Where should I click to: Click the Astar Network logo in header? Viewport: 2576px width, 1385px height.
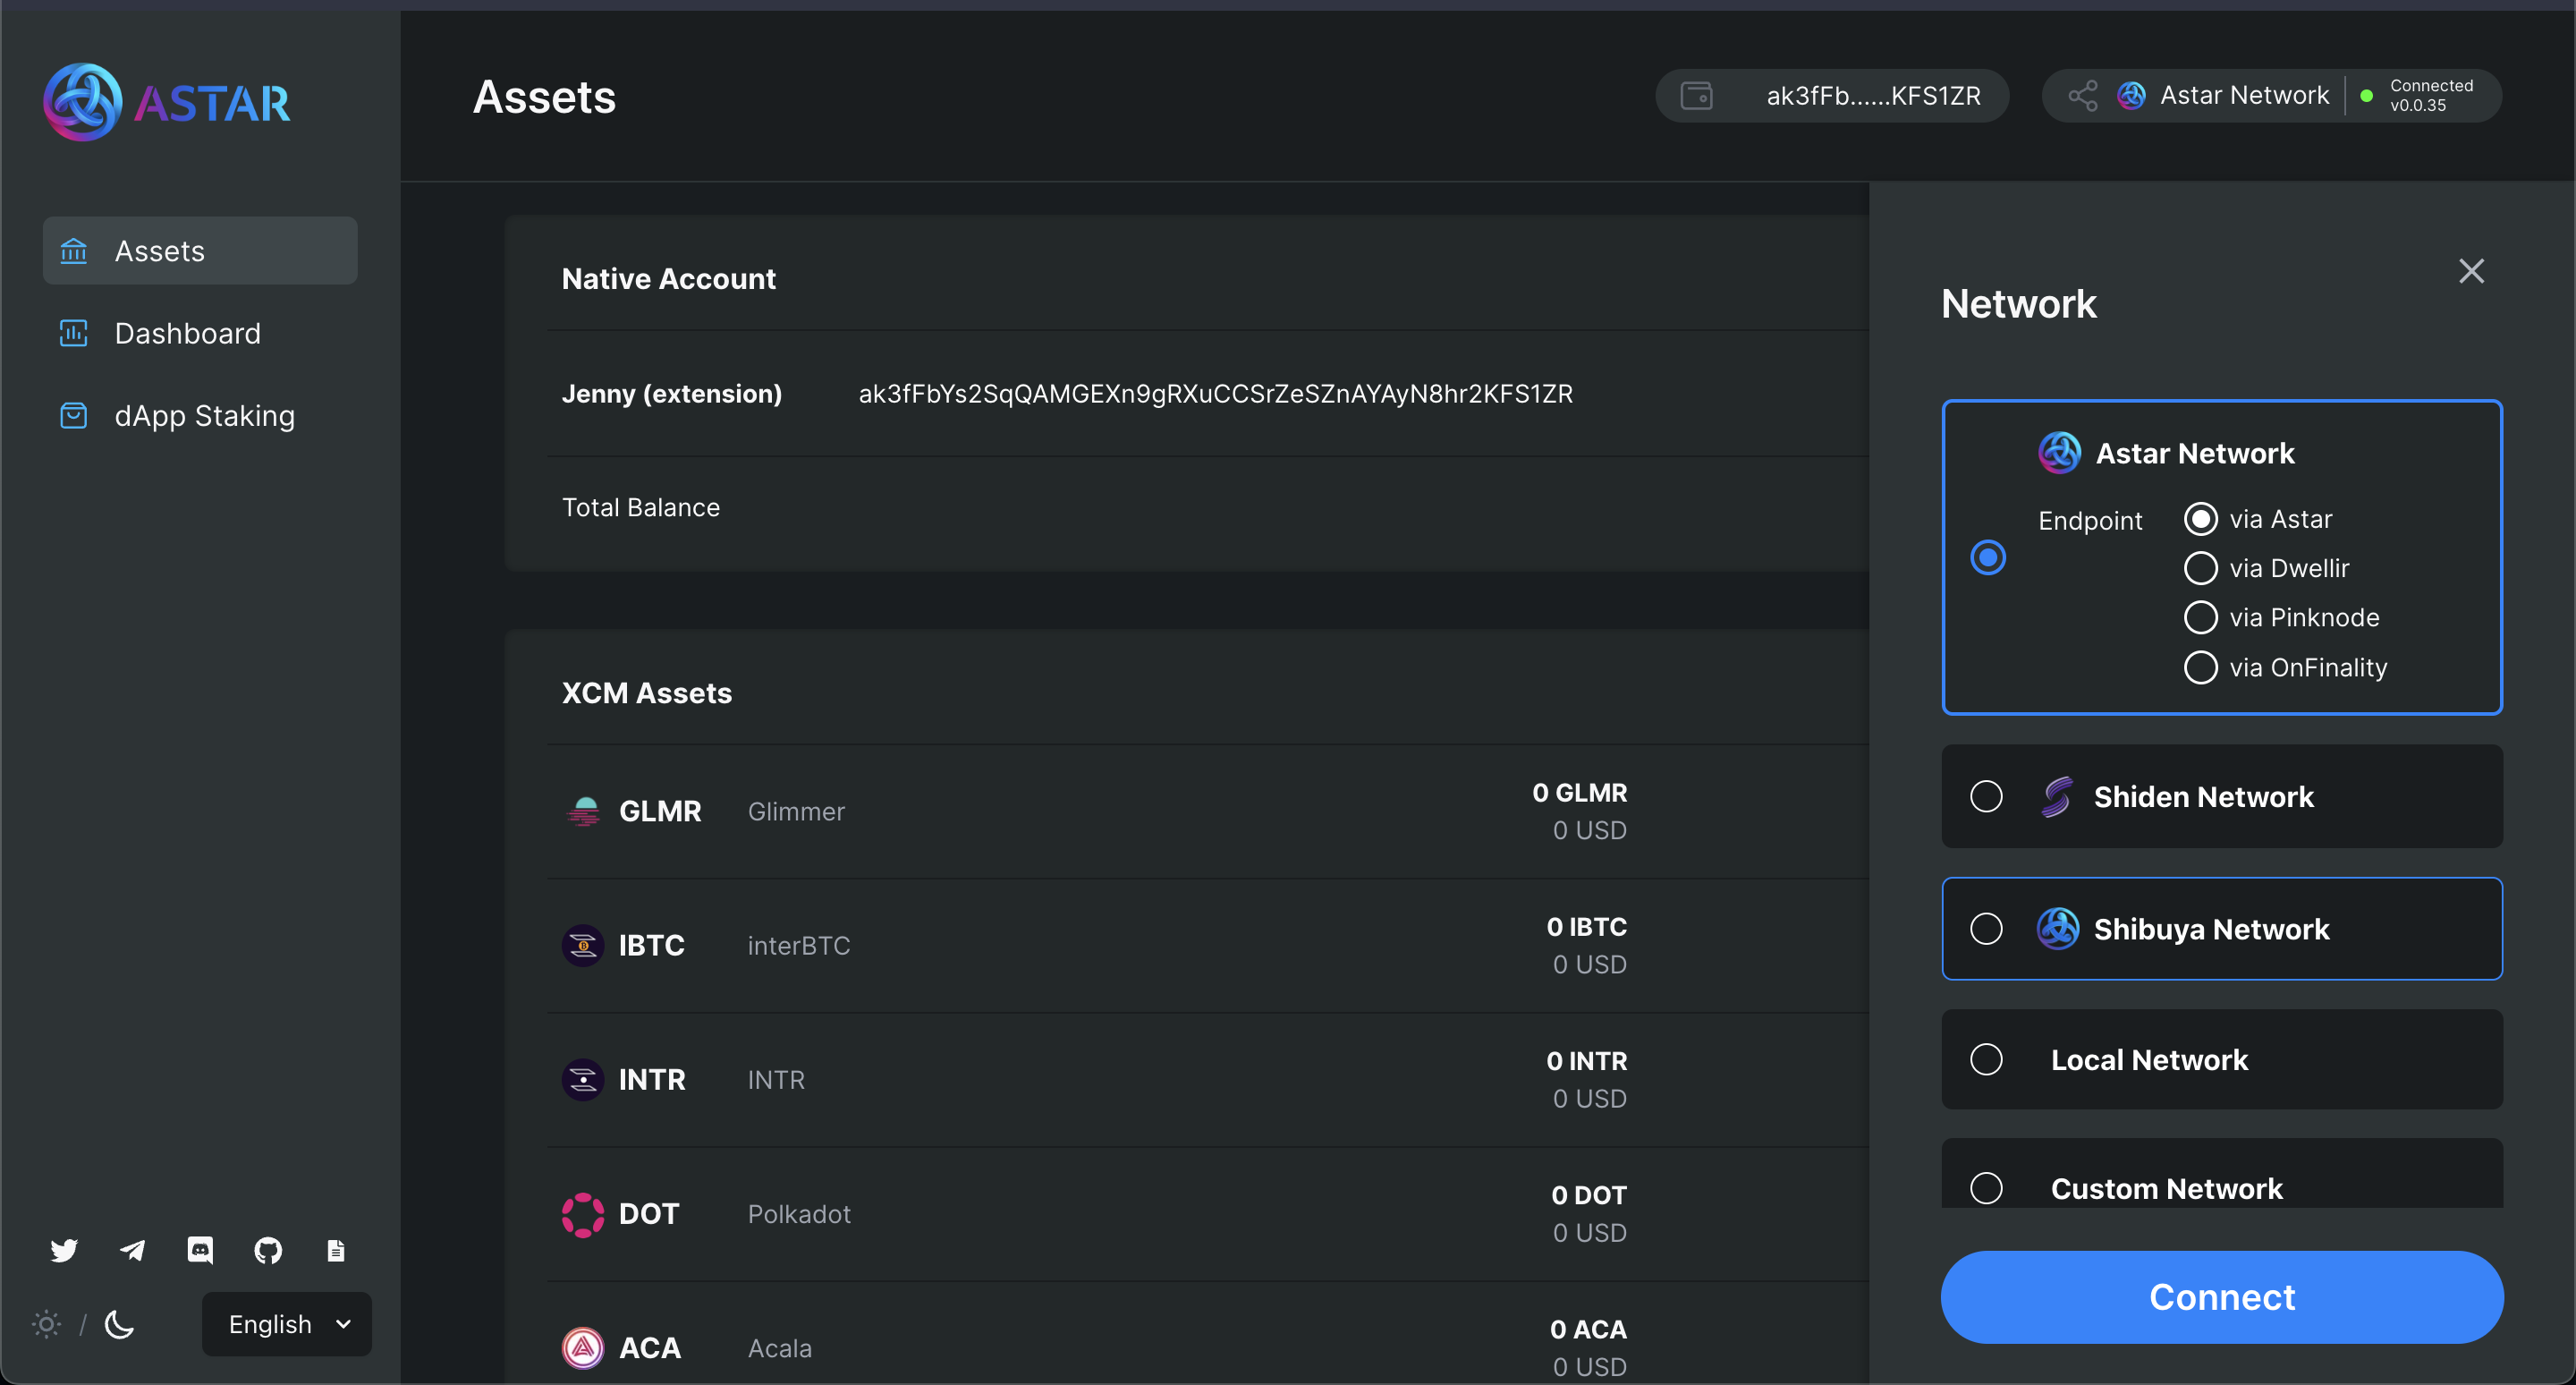point(2131,95)
